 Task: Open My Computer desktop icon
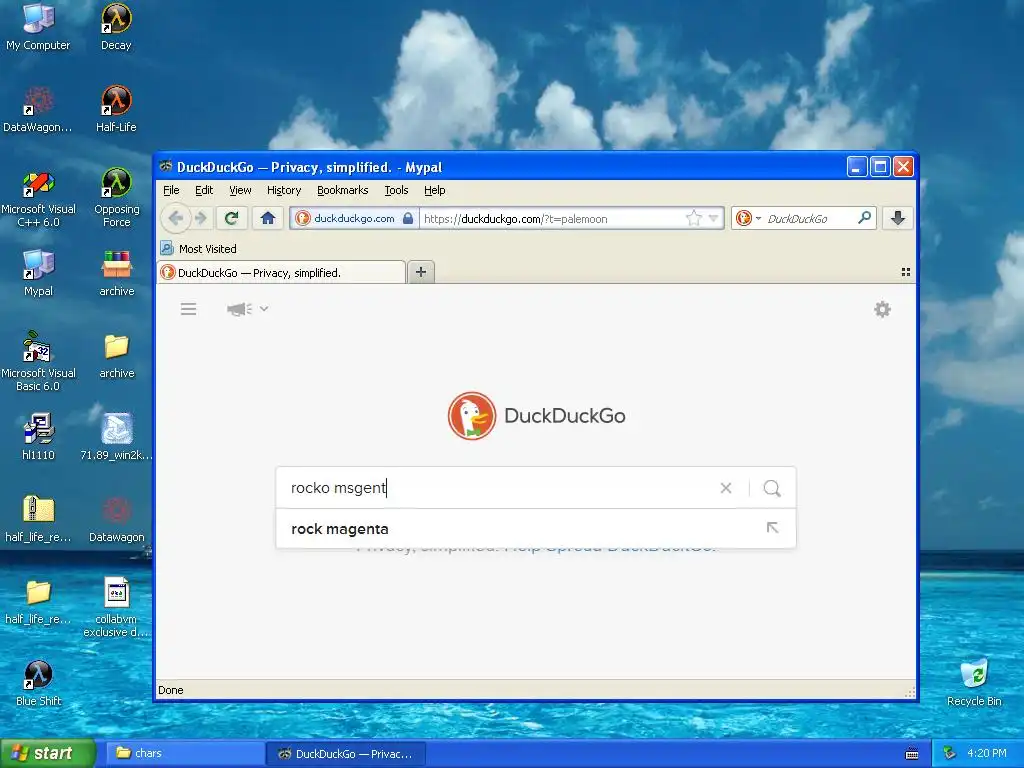tap(38, 27)
